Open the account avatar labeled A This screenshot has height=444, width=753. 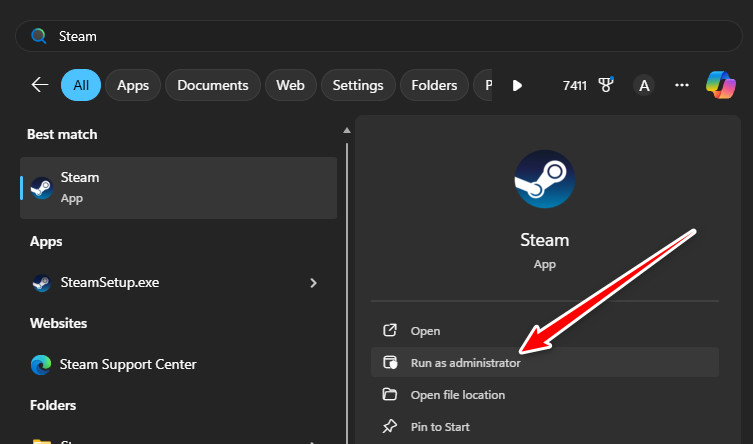[x=644, y=85]
